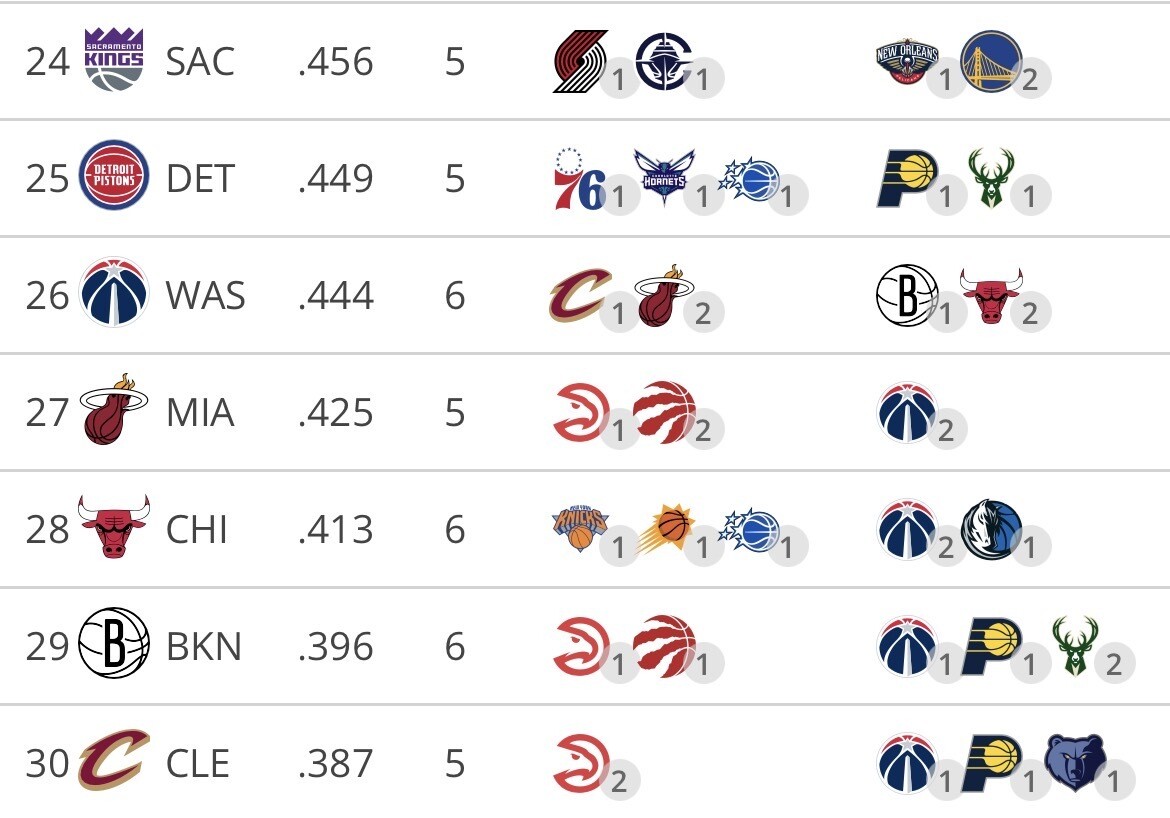Image resolution: width=1170 pixels, height=818 pixels.
Task: Click the Trail Blazers logo in SAC row
Action: click(x=581, y=61)
